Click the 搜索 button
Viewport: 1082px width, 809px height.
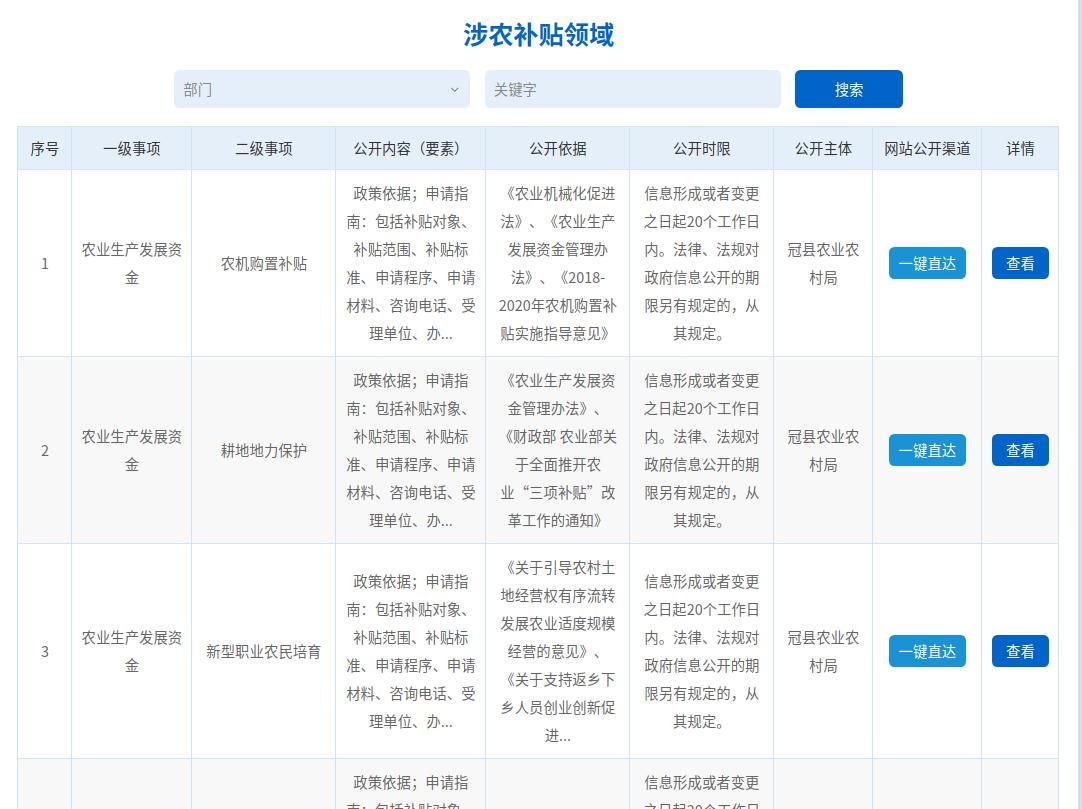[x=849, y=89]
